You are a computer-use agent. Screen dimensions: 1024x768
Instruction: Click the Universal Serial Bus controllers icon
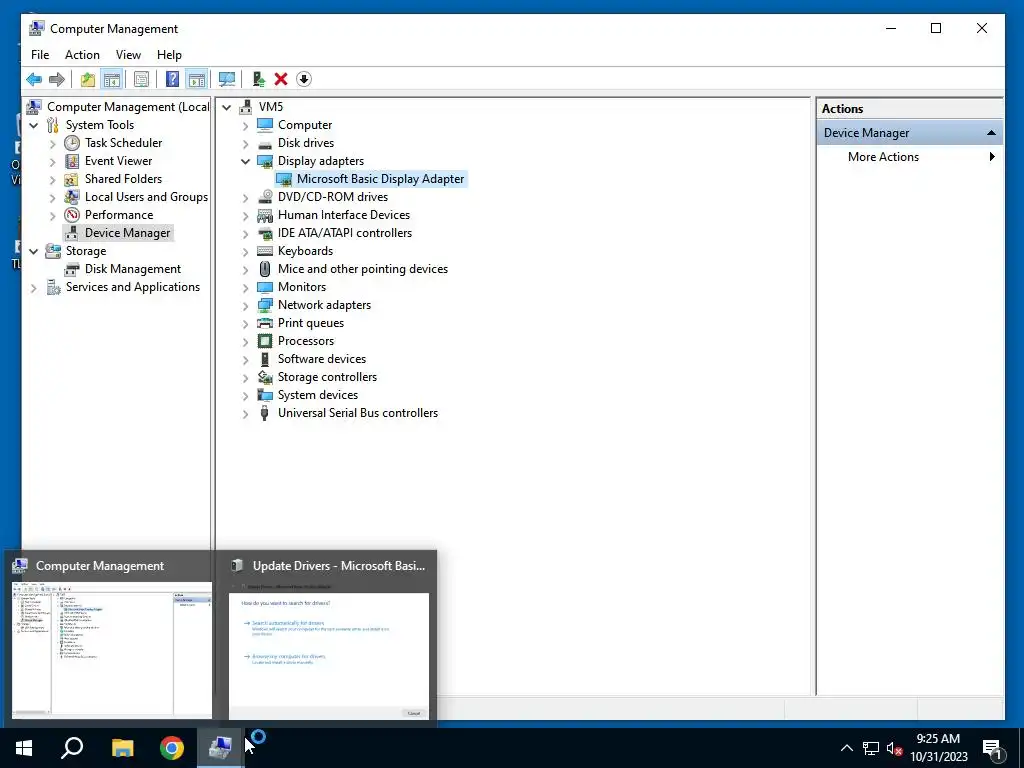point(264,413)
